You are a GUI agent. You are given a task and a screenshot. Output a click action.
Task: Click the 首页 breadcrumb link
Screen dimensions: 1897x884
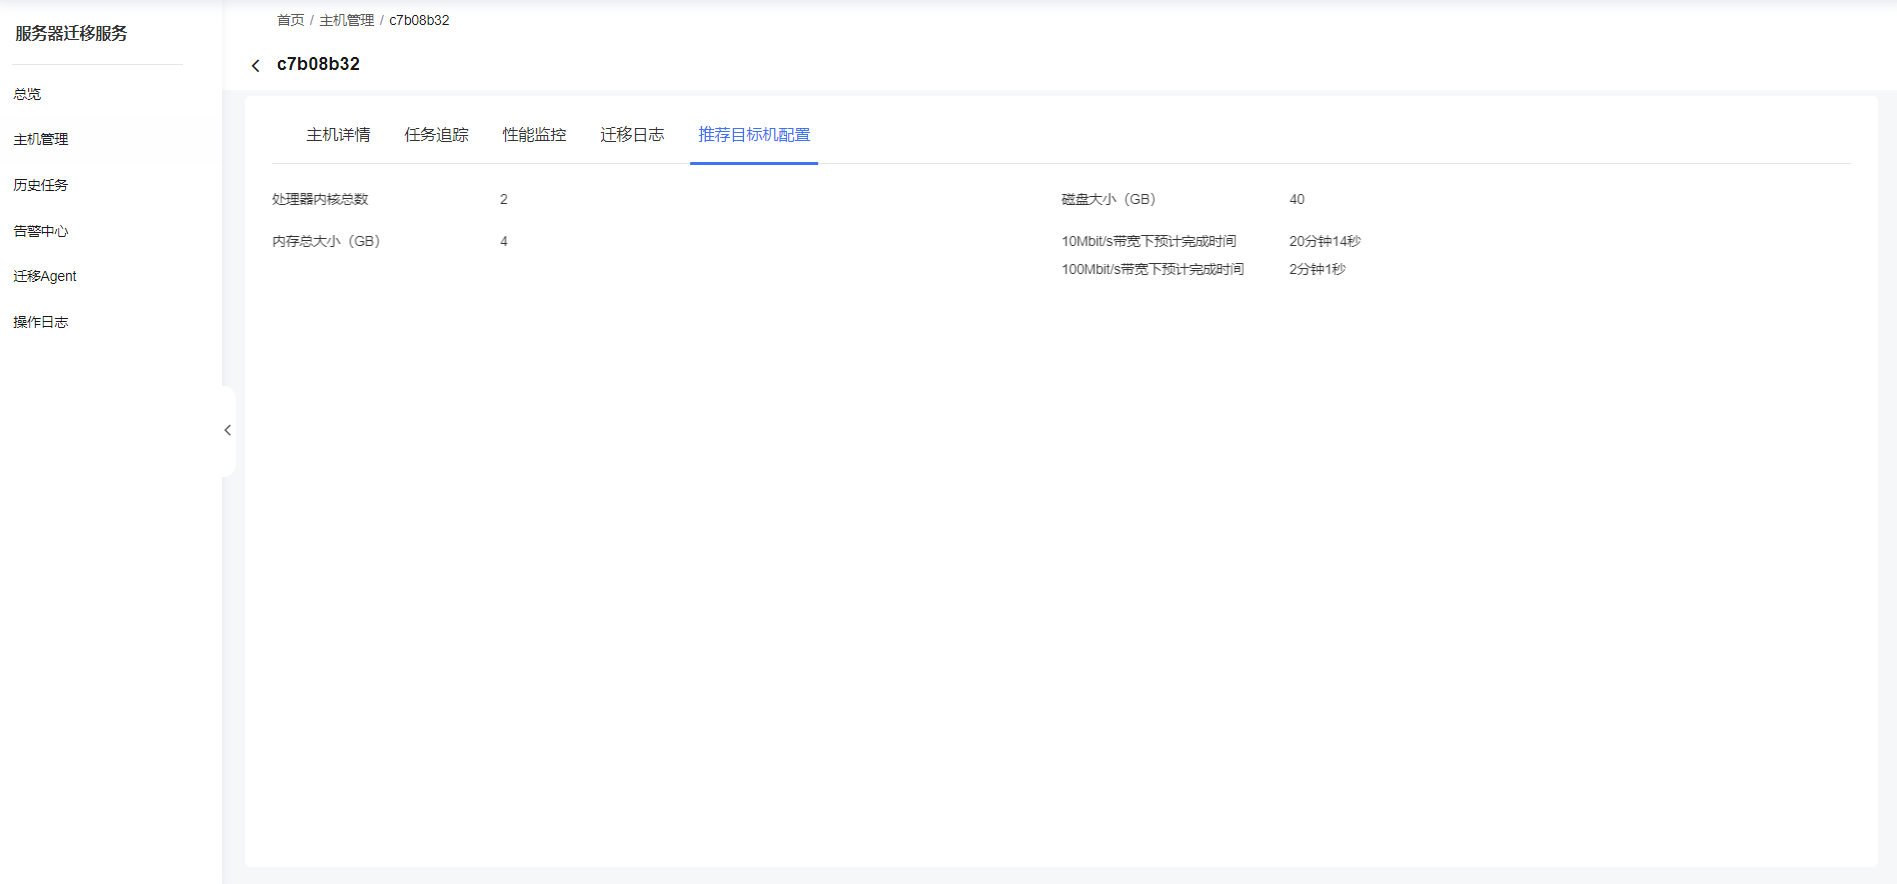[291, 20]
